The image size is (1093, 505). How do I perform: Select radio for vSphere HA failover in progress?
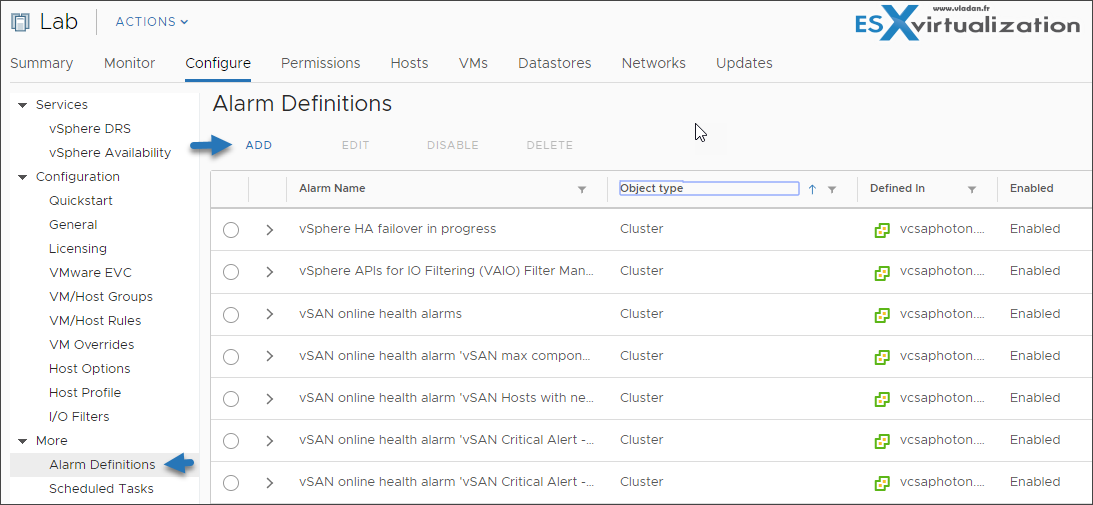tap(231, 230)
